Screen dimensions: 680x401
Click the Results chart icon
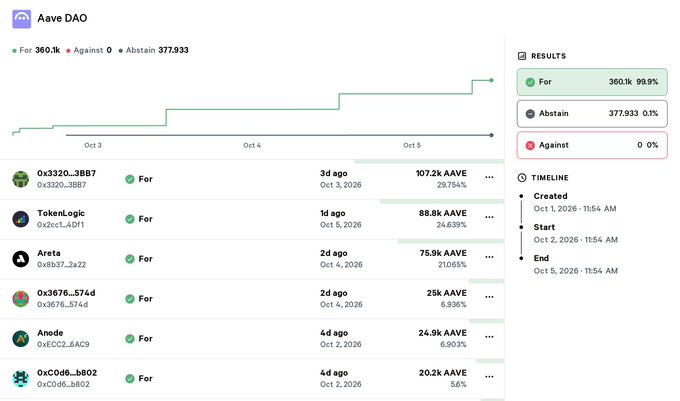(522, 56)
